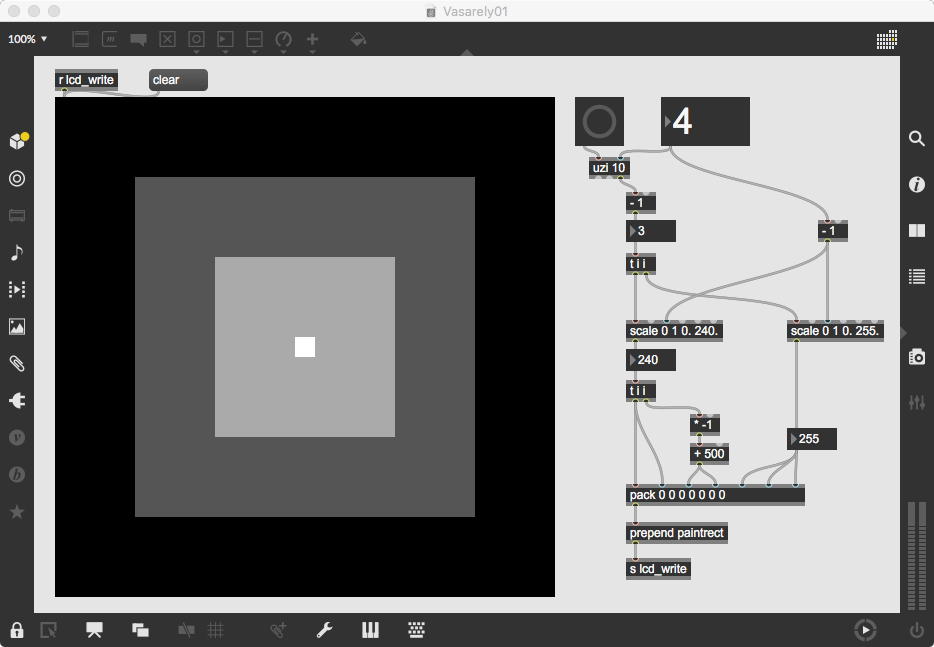Toggle mute of patch cords icon
The width and height of the screenshot is (934, 647).
tap(186, 630)
